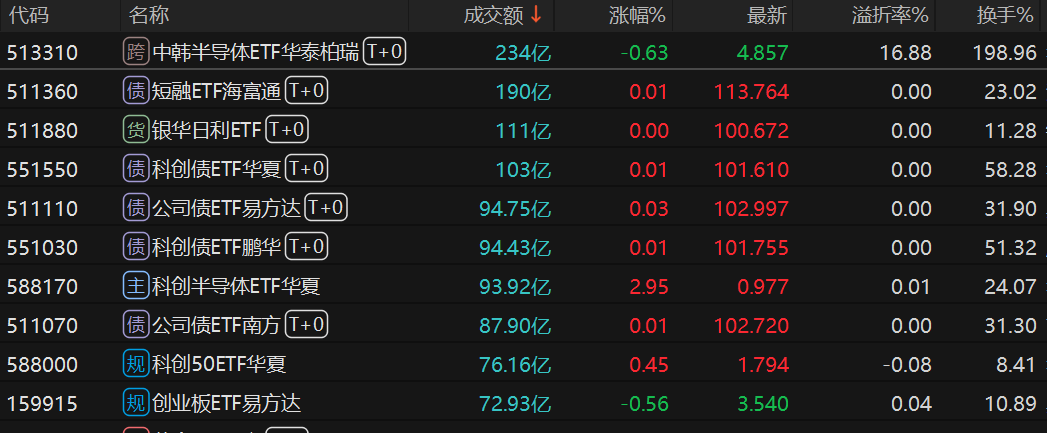Image resolution: width=1047 pixels, height=433 pixels.
Task: Click code 588170
Action: [x=43, y=287]
